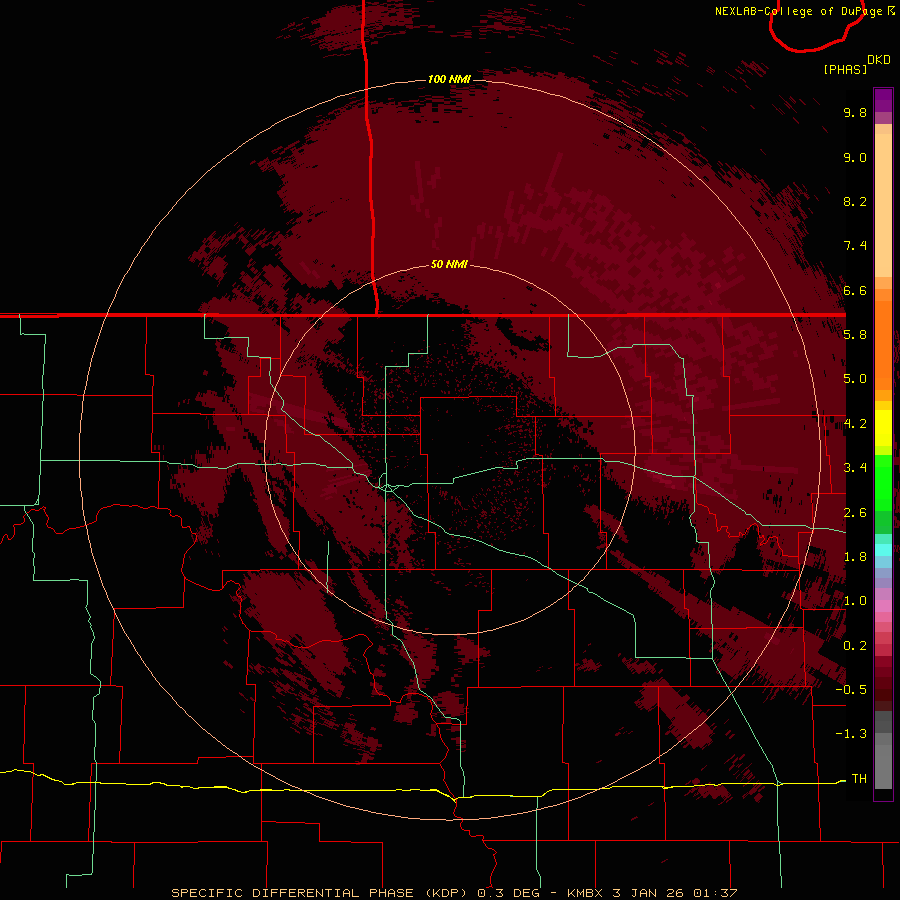
Task: Click the 0.2 scale value
Action: tap(855, 646)
